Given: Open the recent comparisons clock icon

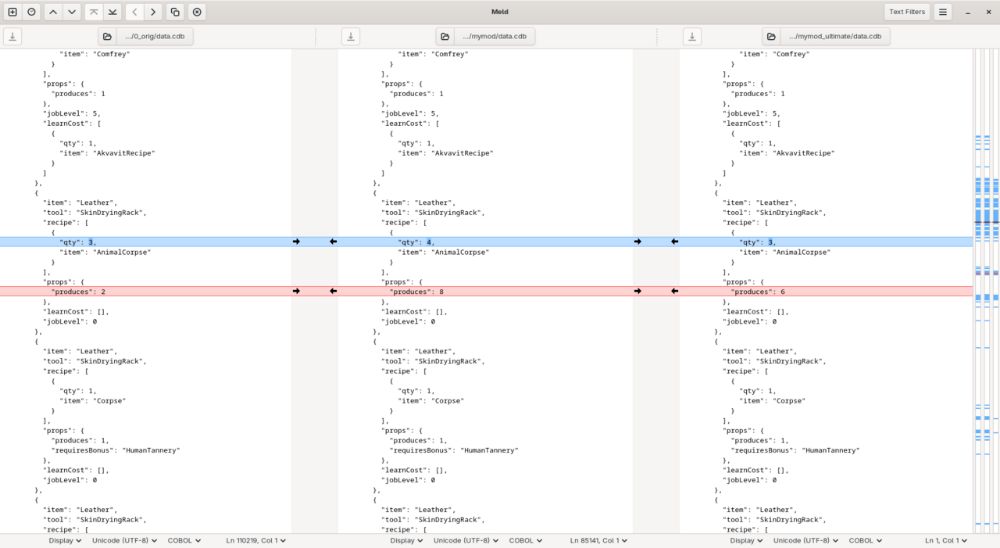Looking at the screenshot, I should [31, 12].
